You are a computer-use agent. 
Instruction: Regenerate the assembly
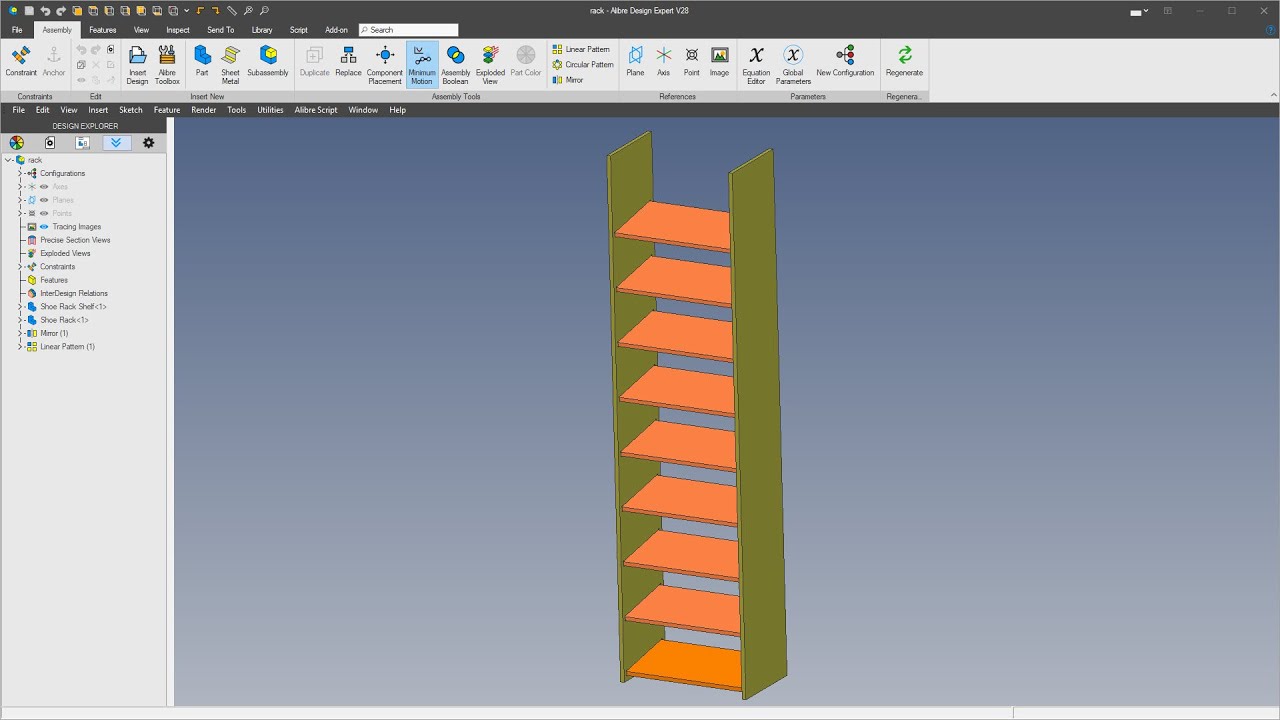pyautogui.click(x=904, y=61)
